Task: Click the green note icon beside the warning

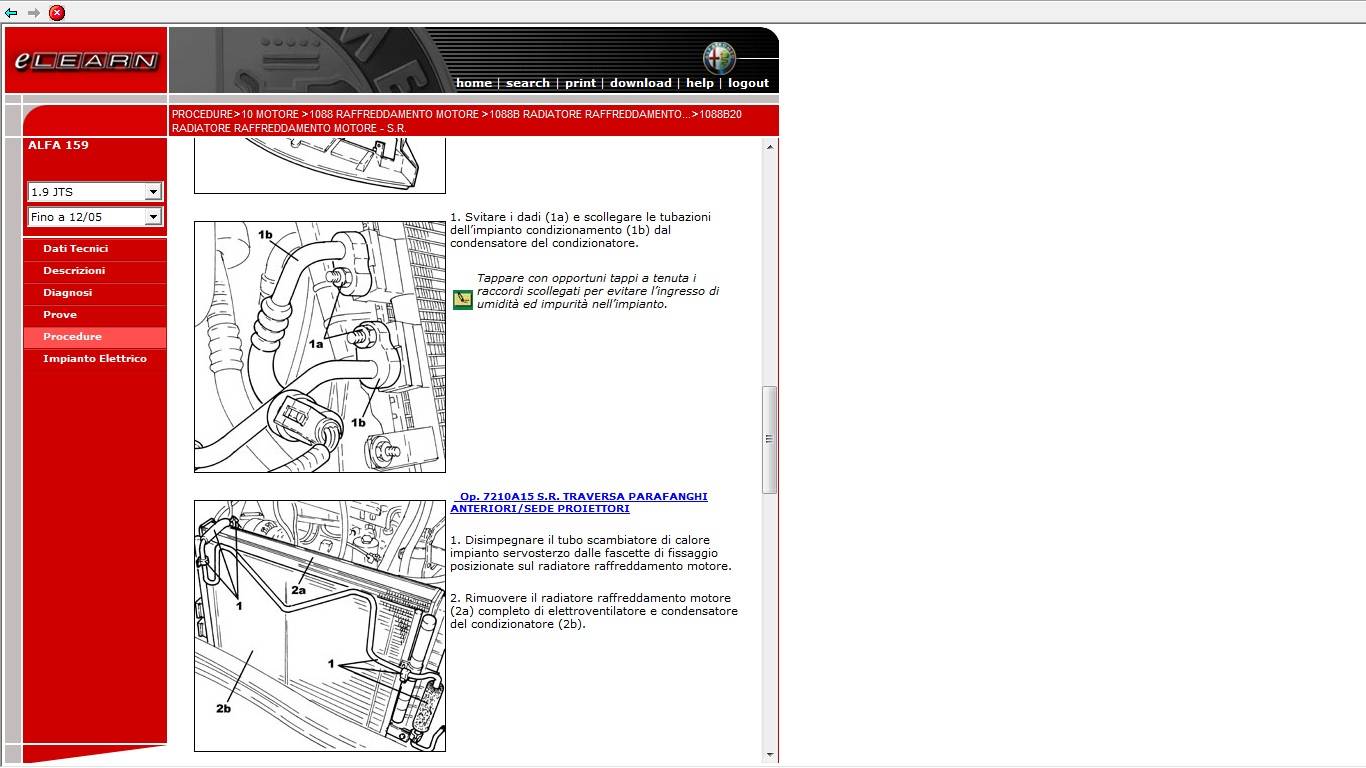Action: pyautogui.click(x=462, y=299)
